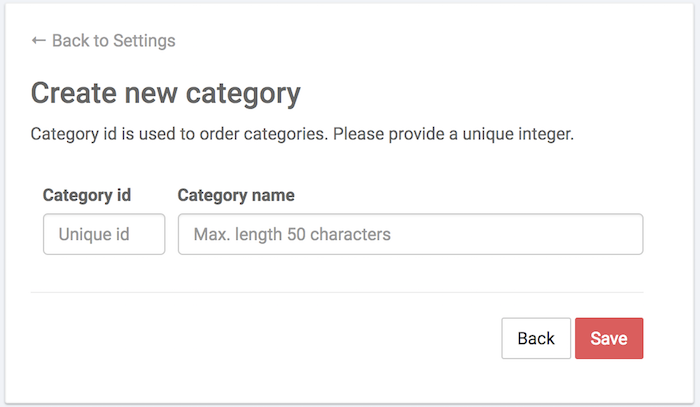Image resolution: width=700 pixels, height=407 pixels.
Task: Click the Category name field label
Action: [236, 195]
